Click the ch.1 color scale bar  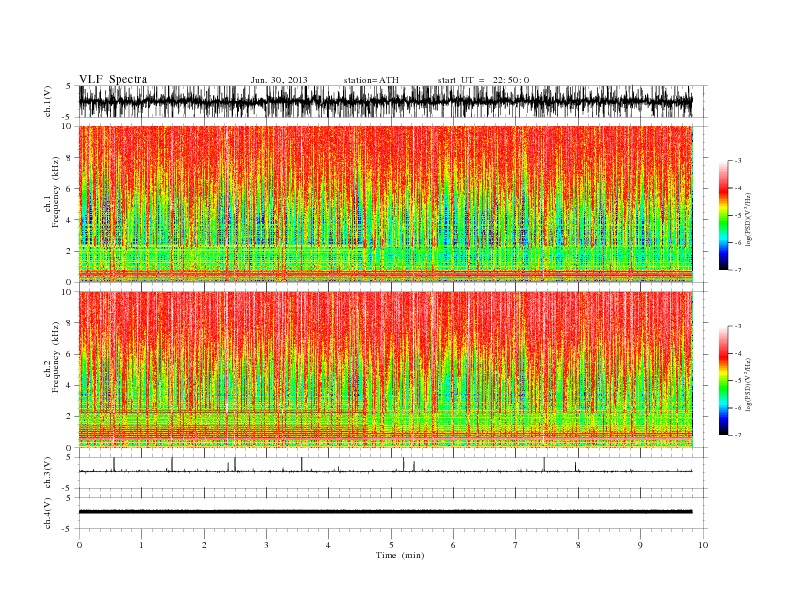723,216
